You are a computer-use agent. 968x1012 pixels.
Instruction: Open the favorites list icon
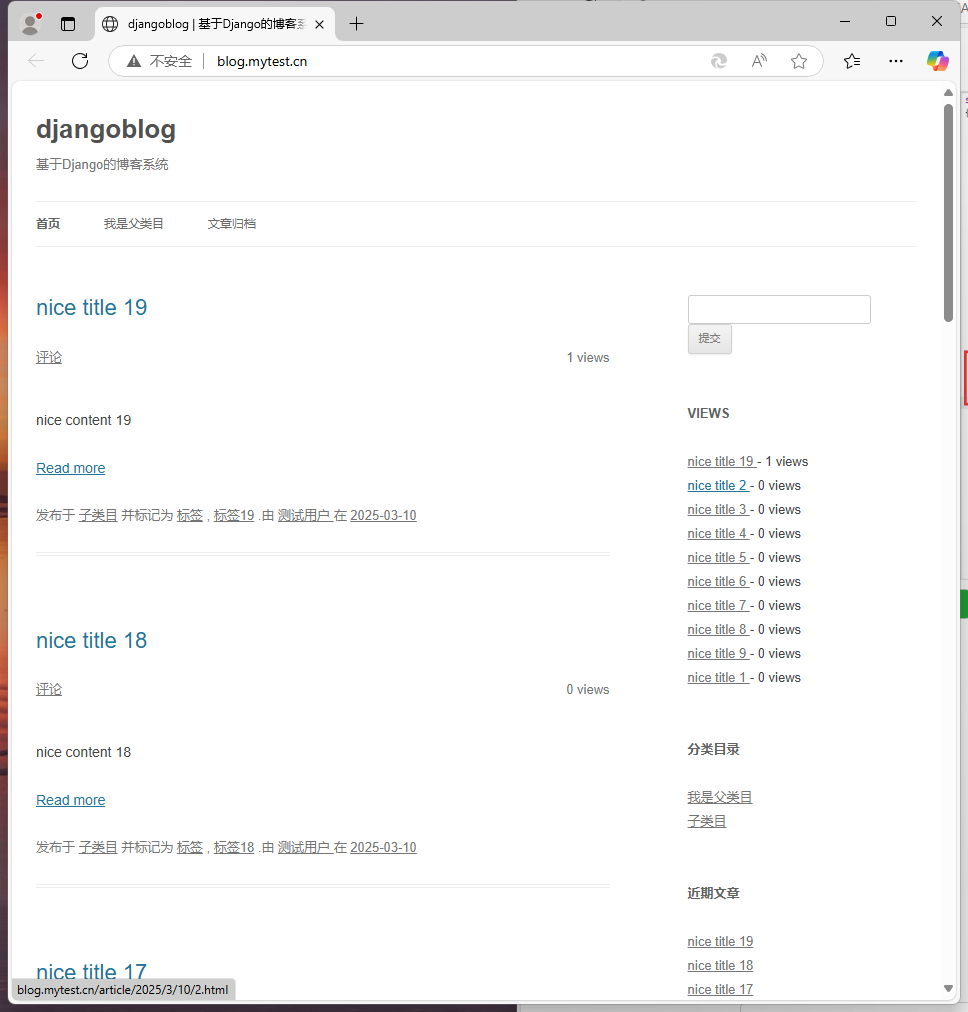[x=852, y=61]
